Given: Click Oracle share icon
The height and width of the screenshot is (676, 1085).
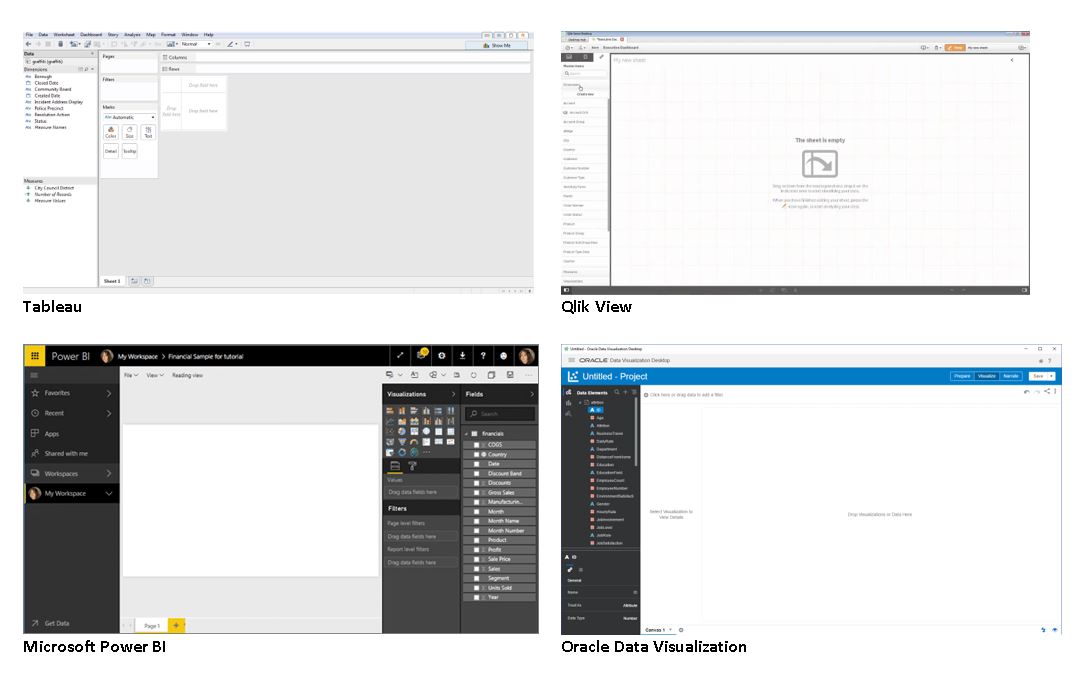Looking at the screenshot, I should click(x=1047, y=392).
